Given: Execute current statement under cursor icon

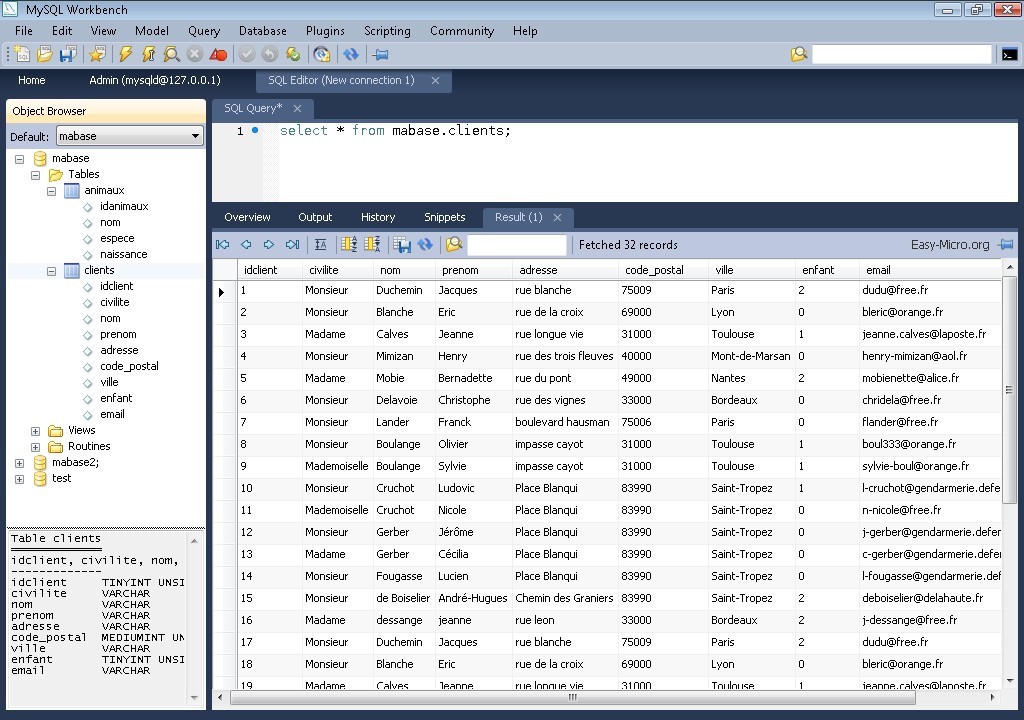Looking at the screenshot, I should point(149,54).
